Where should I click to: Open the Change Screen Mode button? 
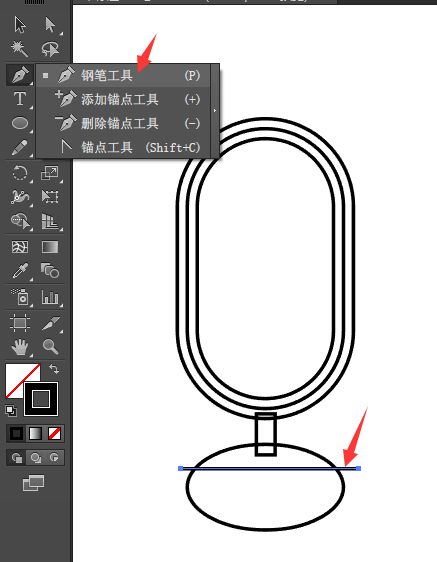[33, 483]
